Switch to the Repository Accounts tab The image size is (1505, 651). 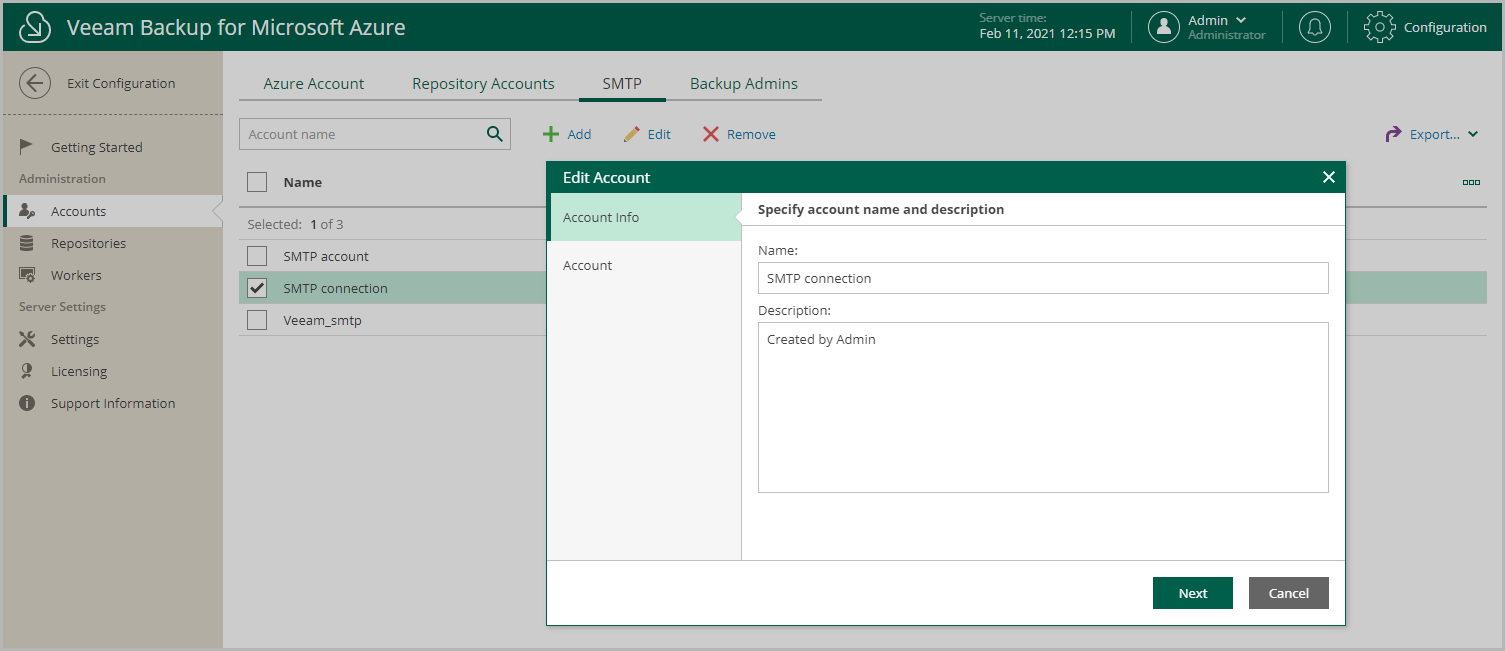click(483, 84)
